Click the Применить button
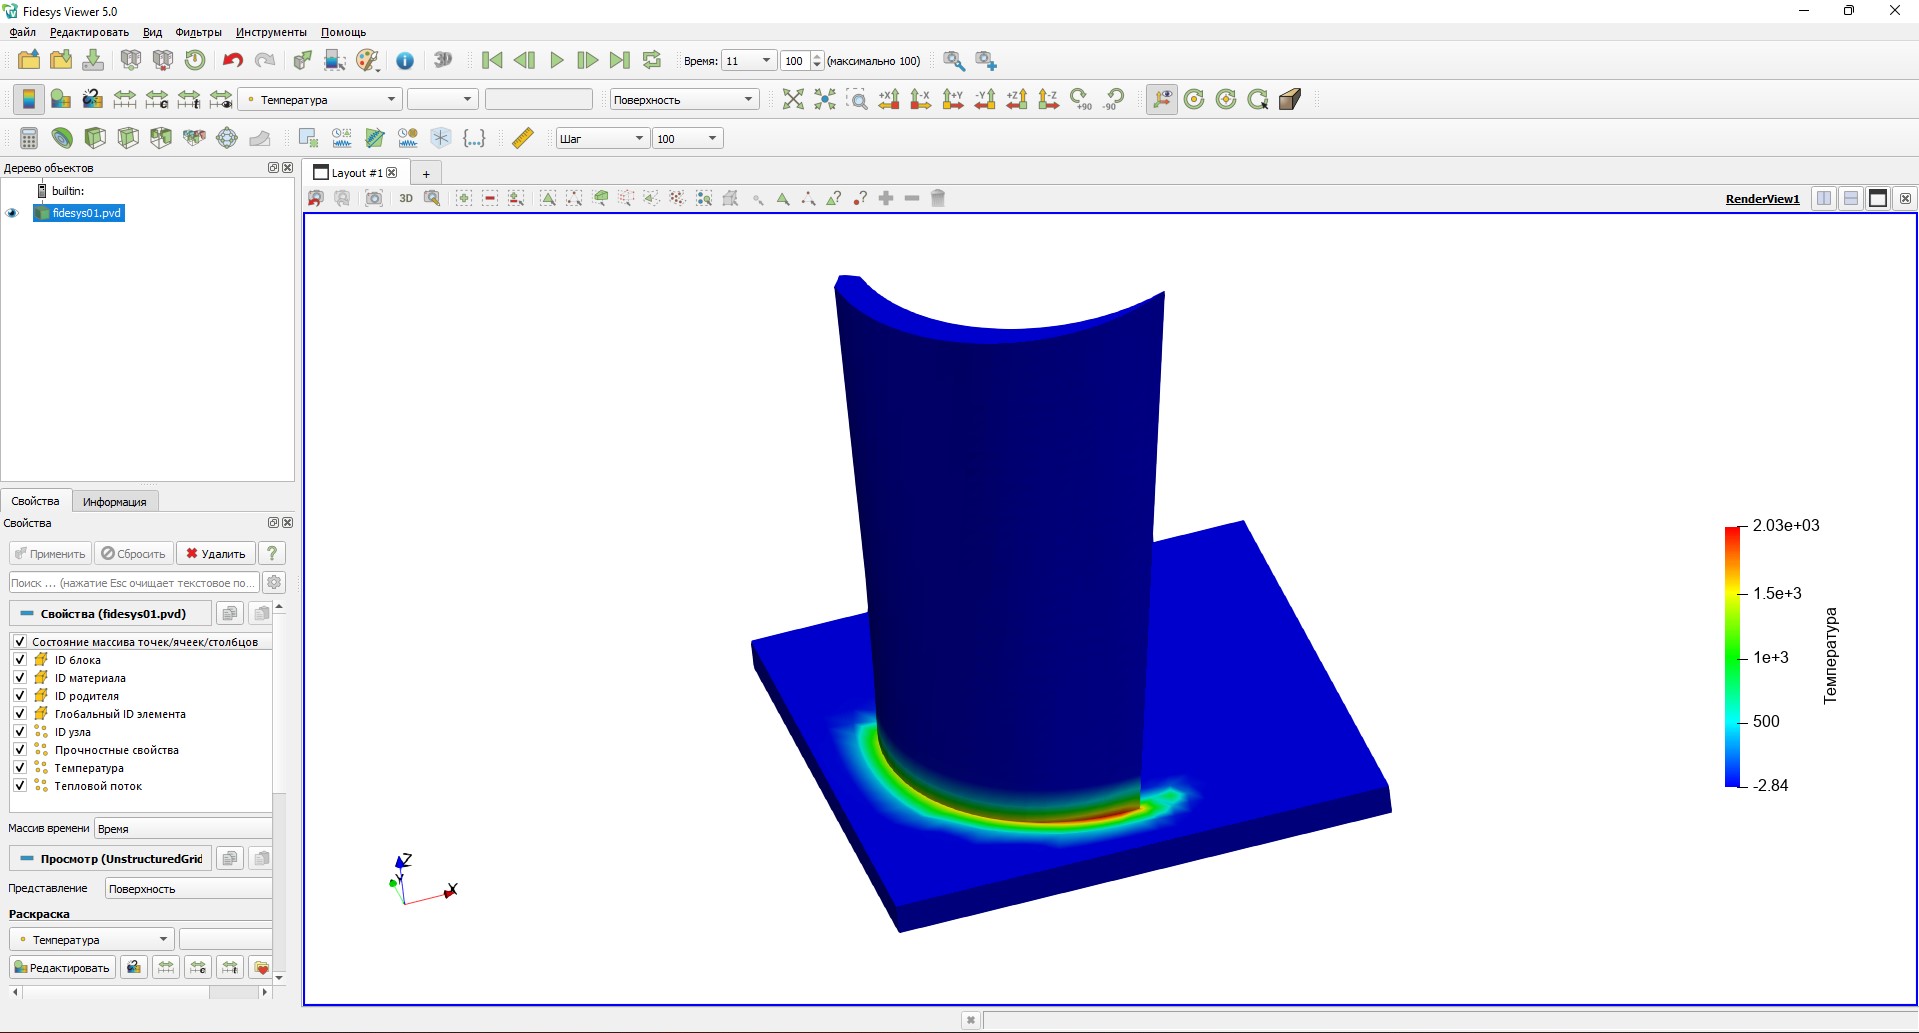 (50, 553)
